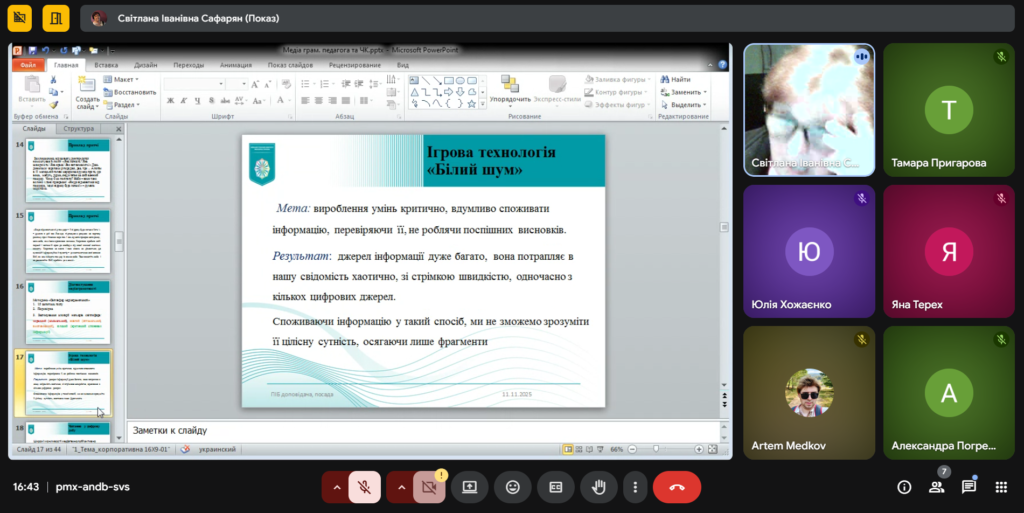Unmute the microphone

point(366,487)
